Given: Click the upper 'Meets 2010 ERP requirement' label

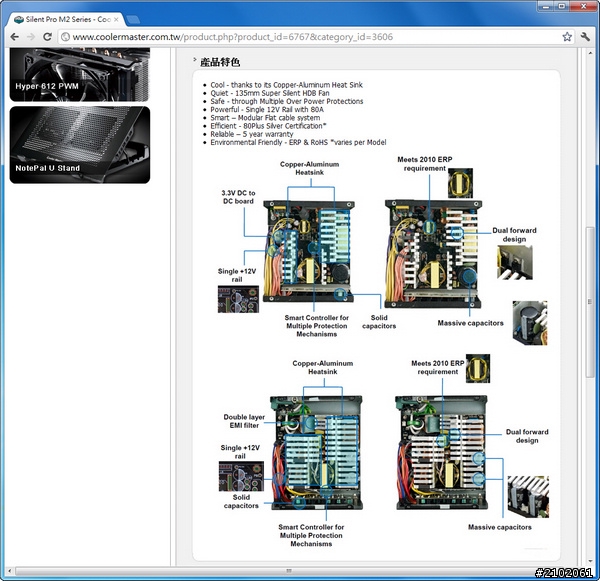Looking at the screenshot, I should [425, 164].
